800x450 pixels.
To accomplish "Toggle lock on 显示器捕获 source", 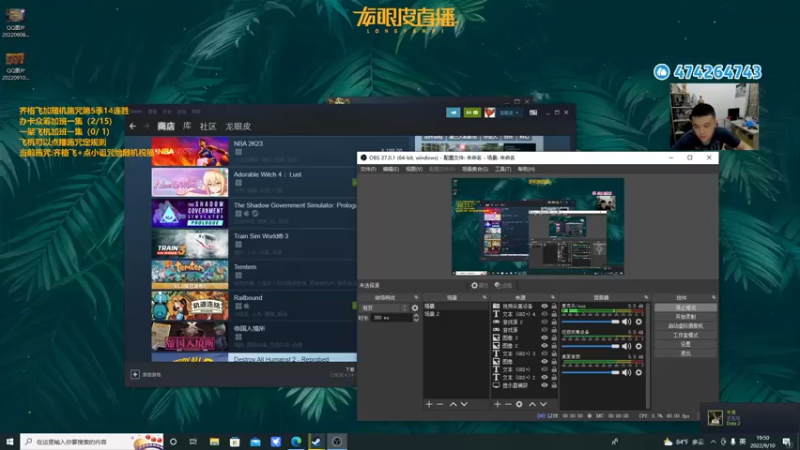I will pyautogui.click(x=554, y=385).
